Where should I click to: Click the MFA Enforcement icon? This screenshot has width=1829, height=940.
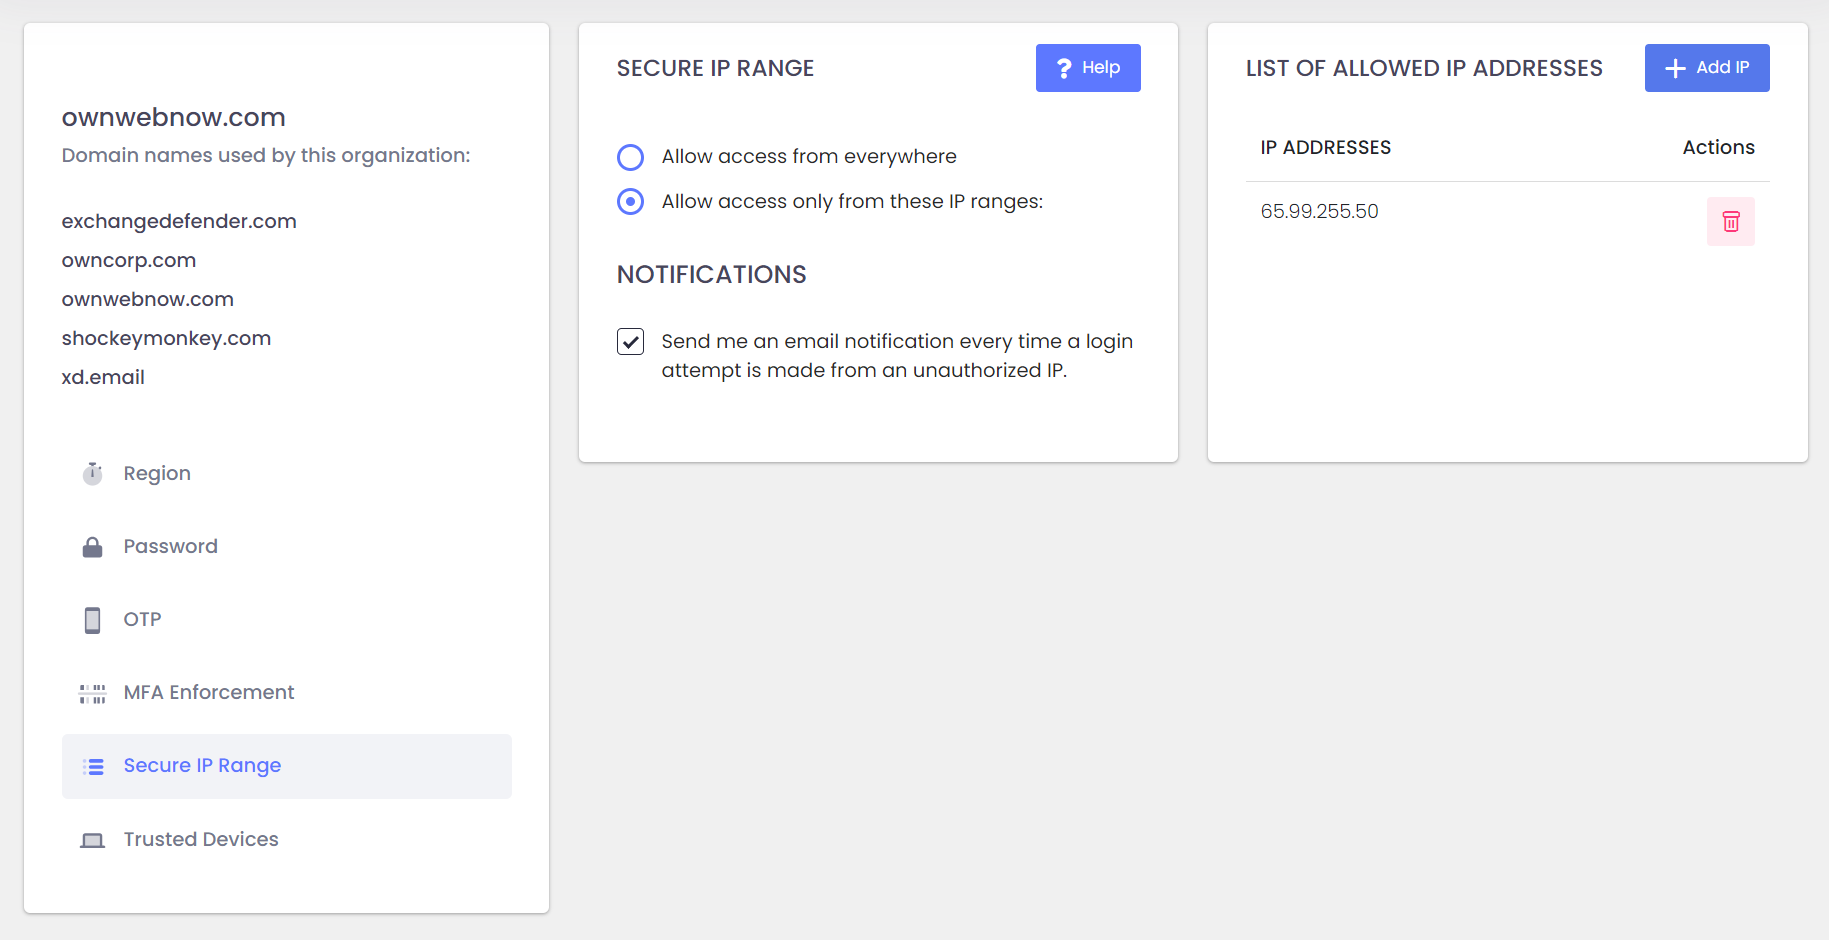93,693
